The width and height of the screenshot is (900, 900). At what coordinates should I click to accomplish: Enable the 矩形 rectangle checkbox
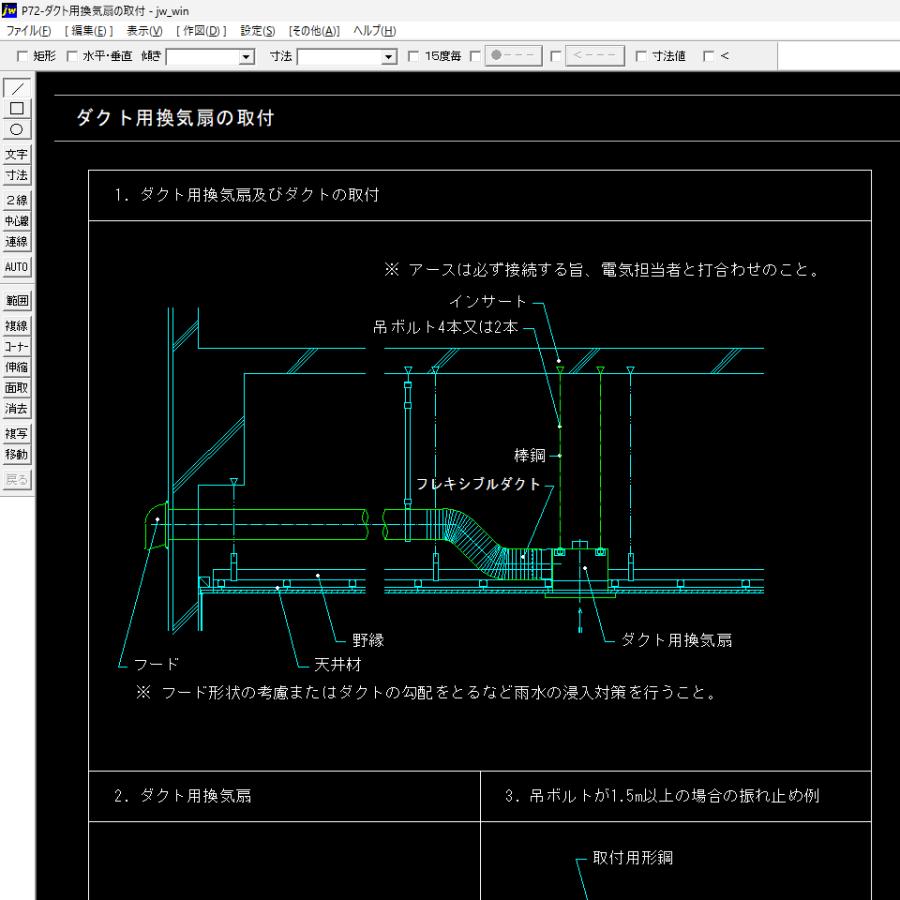22,56
